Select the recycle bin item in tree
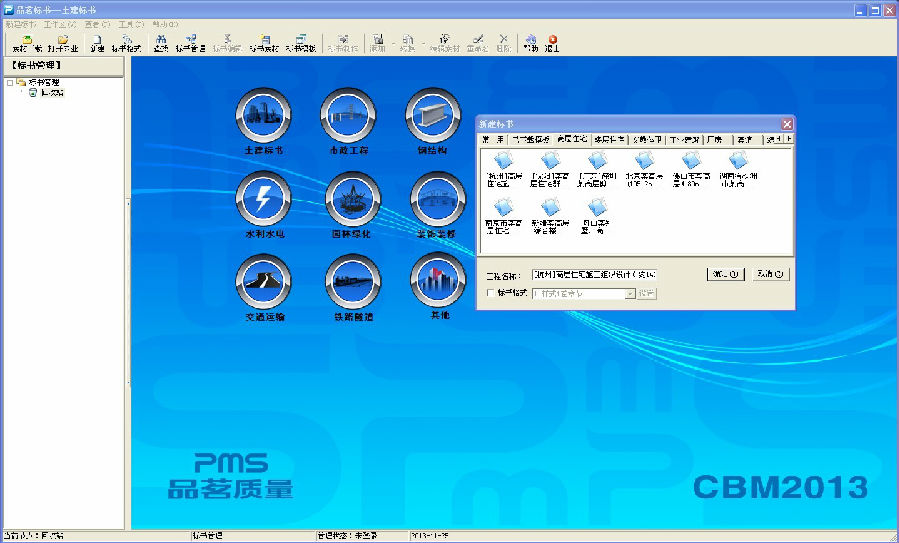 [46, 93]
